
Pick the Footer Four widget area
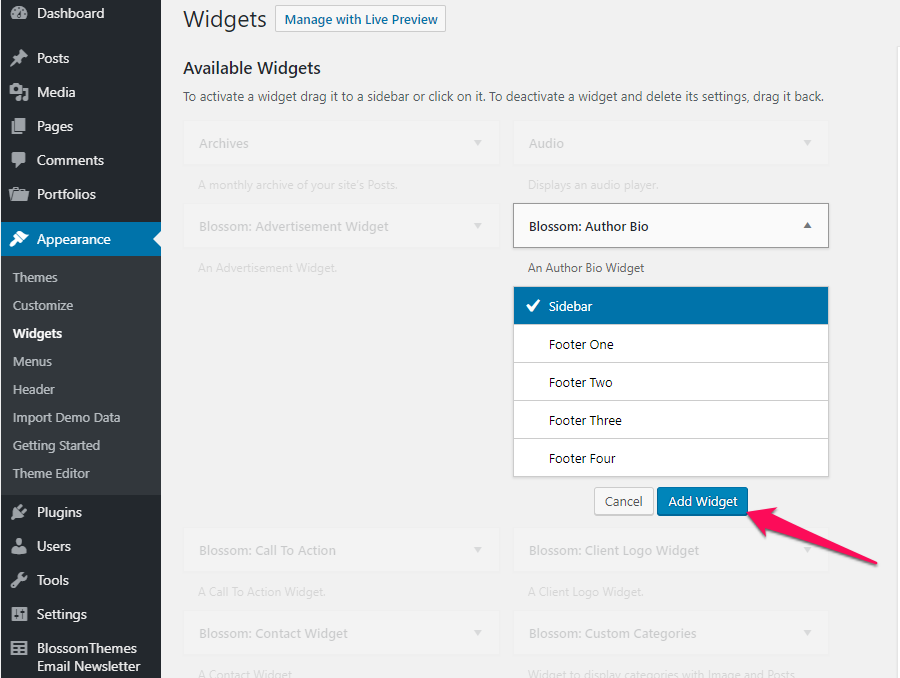(671, 458)
